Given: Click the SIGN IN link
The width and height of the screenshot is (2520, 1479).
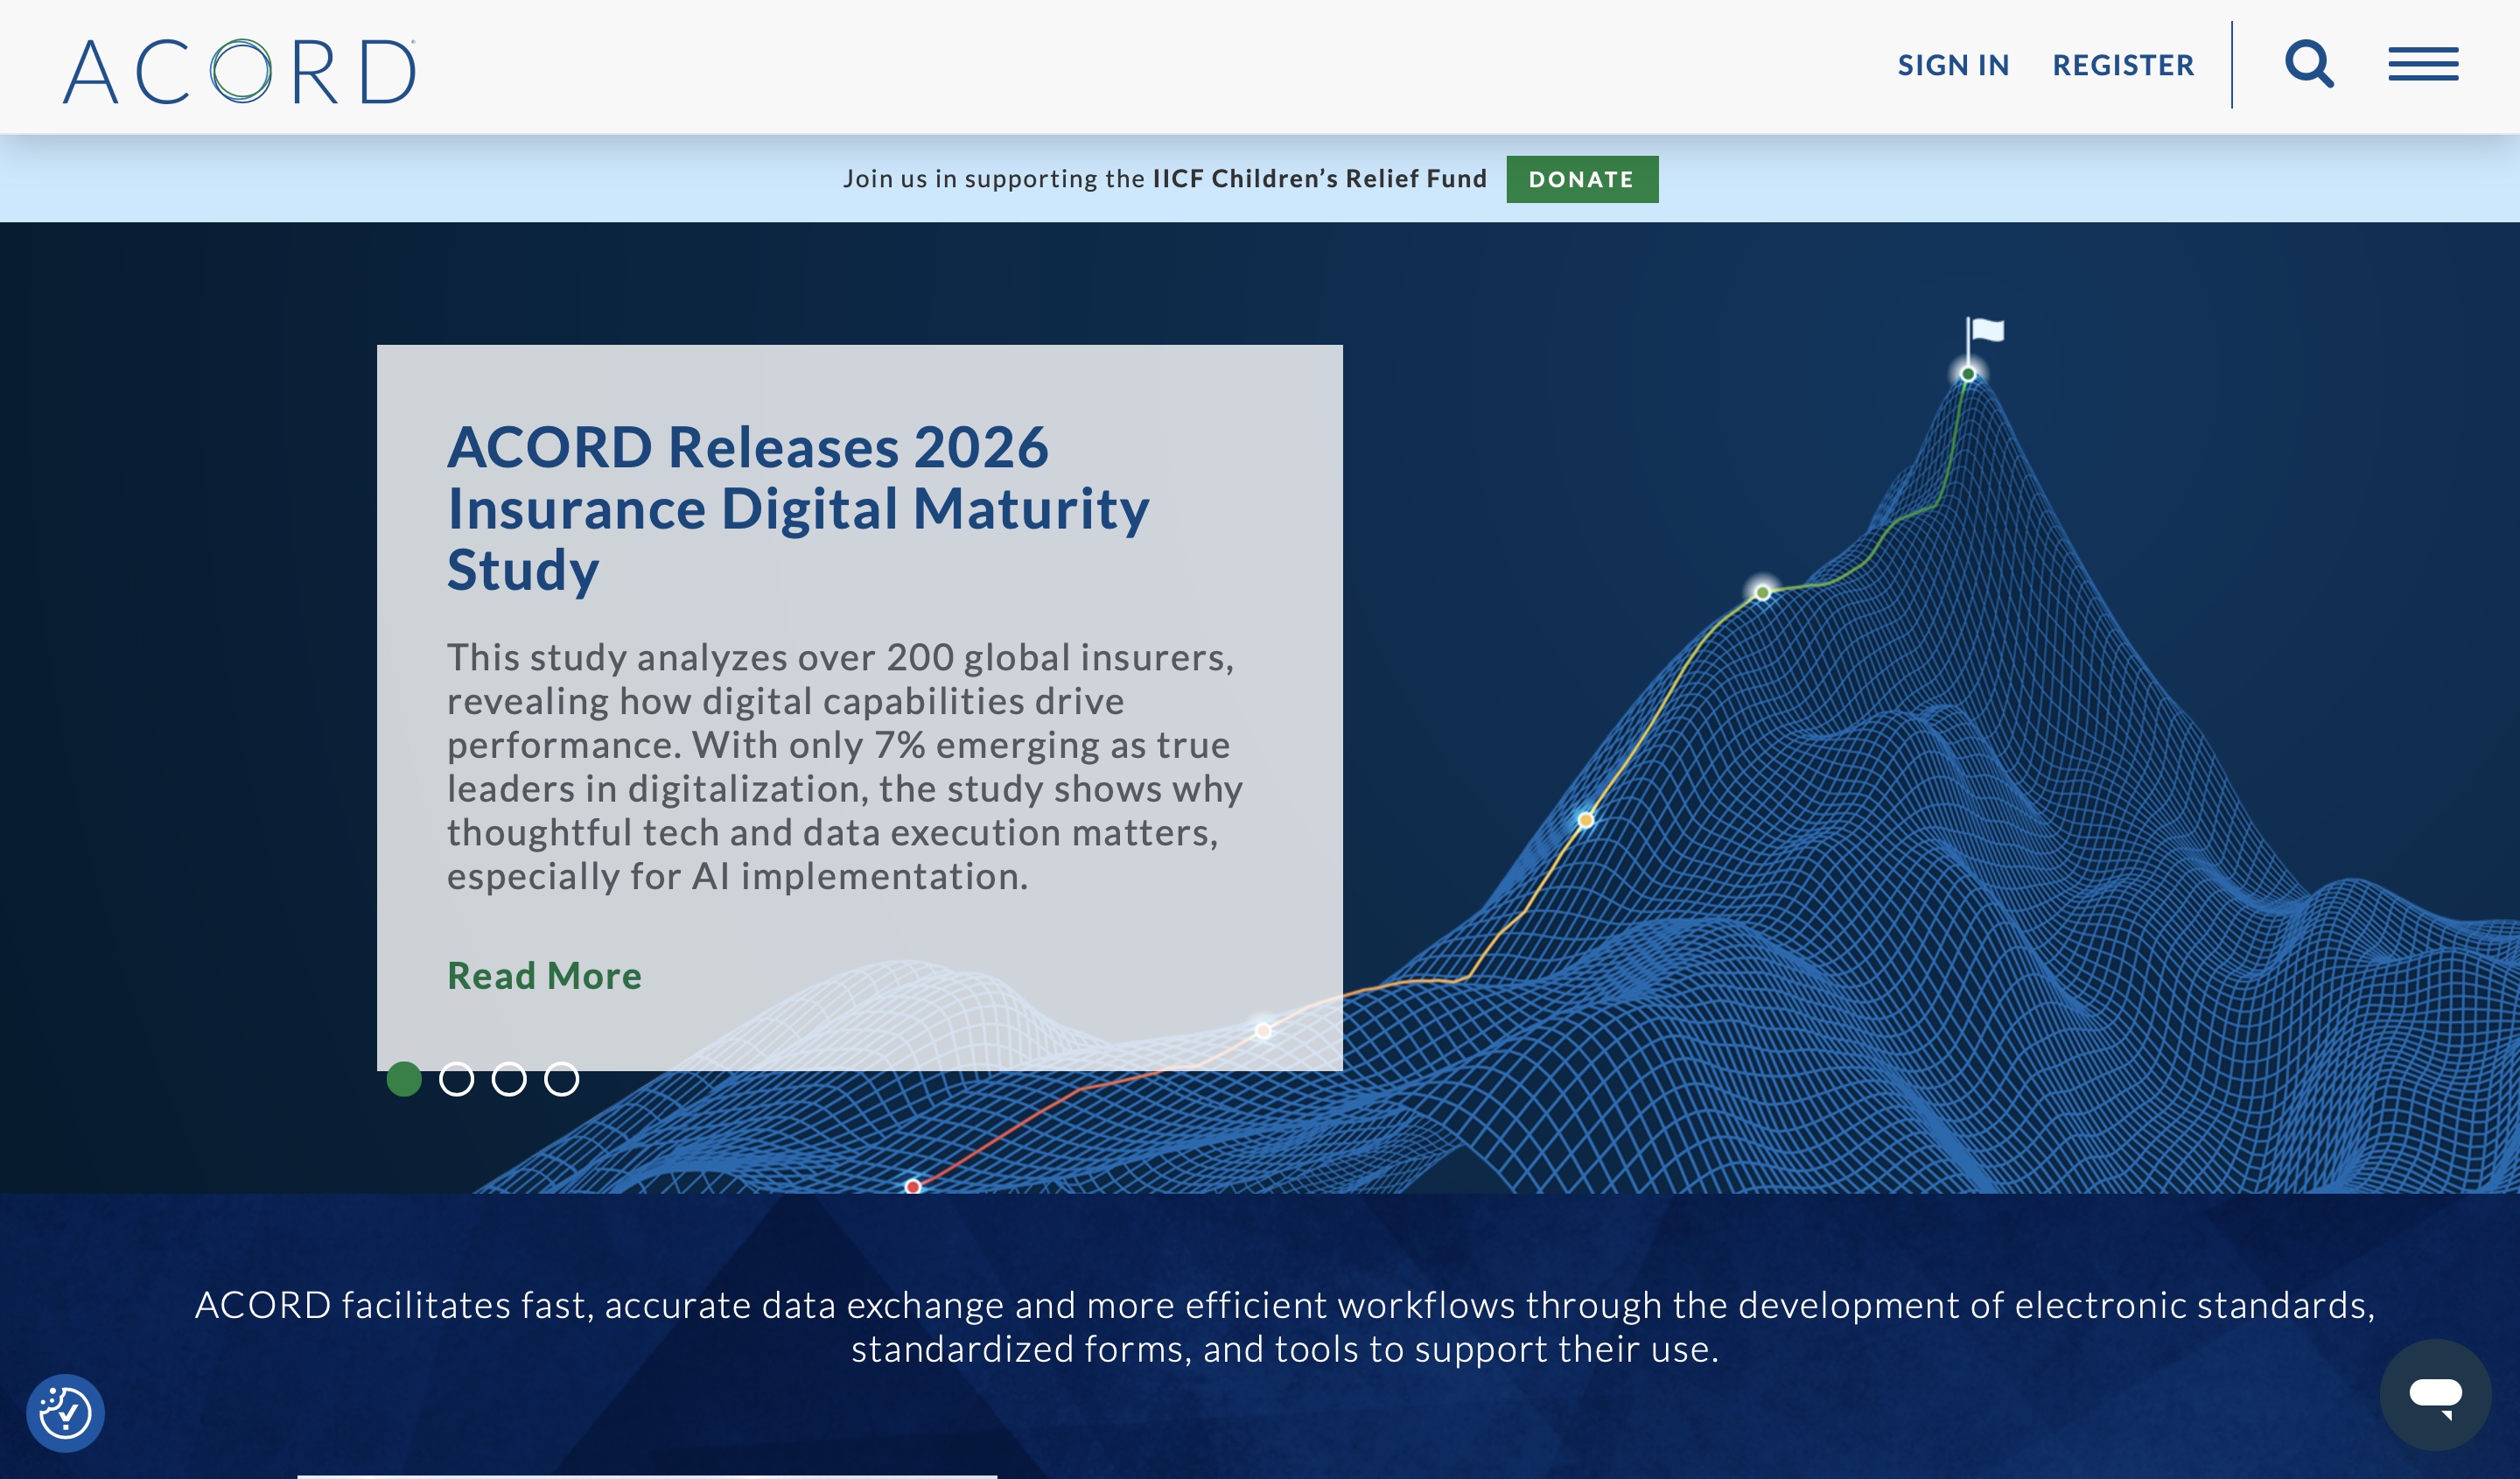Looking at the screenshot, I should point(1953,65).
